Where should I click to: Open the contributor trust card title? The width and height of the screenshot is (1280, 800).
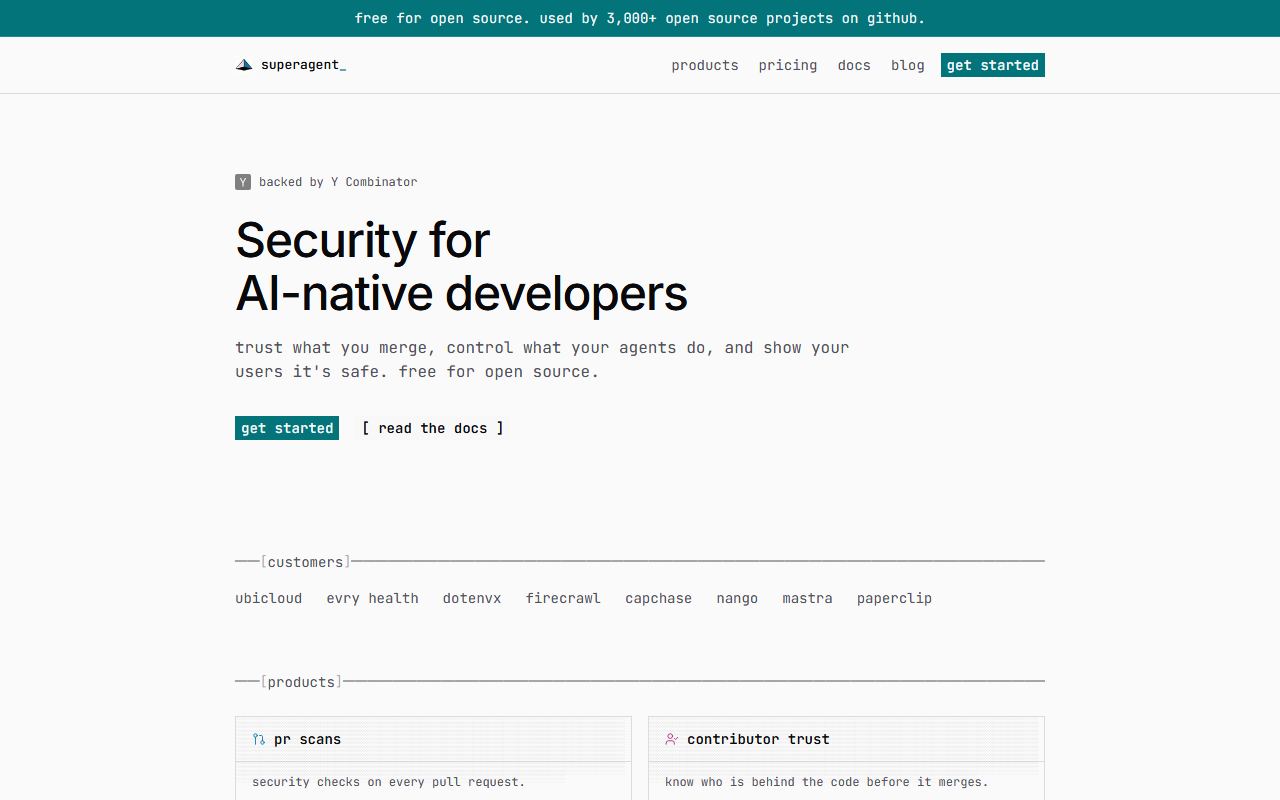click(758, 739)
